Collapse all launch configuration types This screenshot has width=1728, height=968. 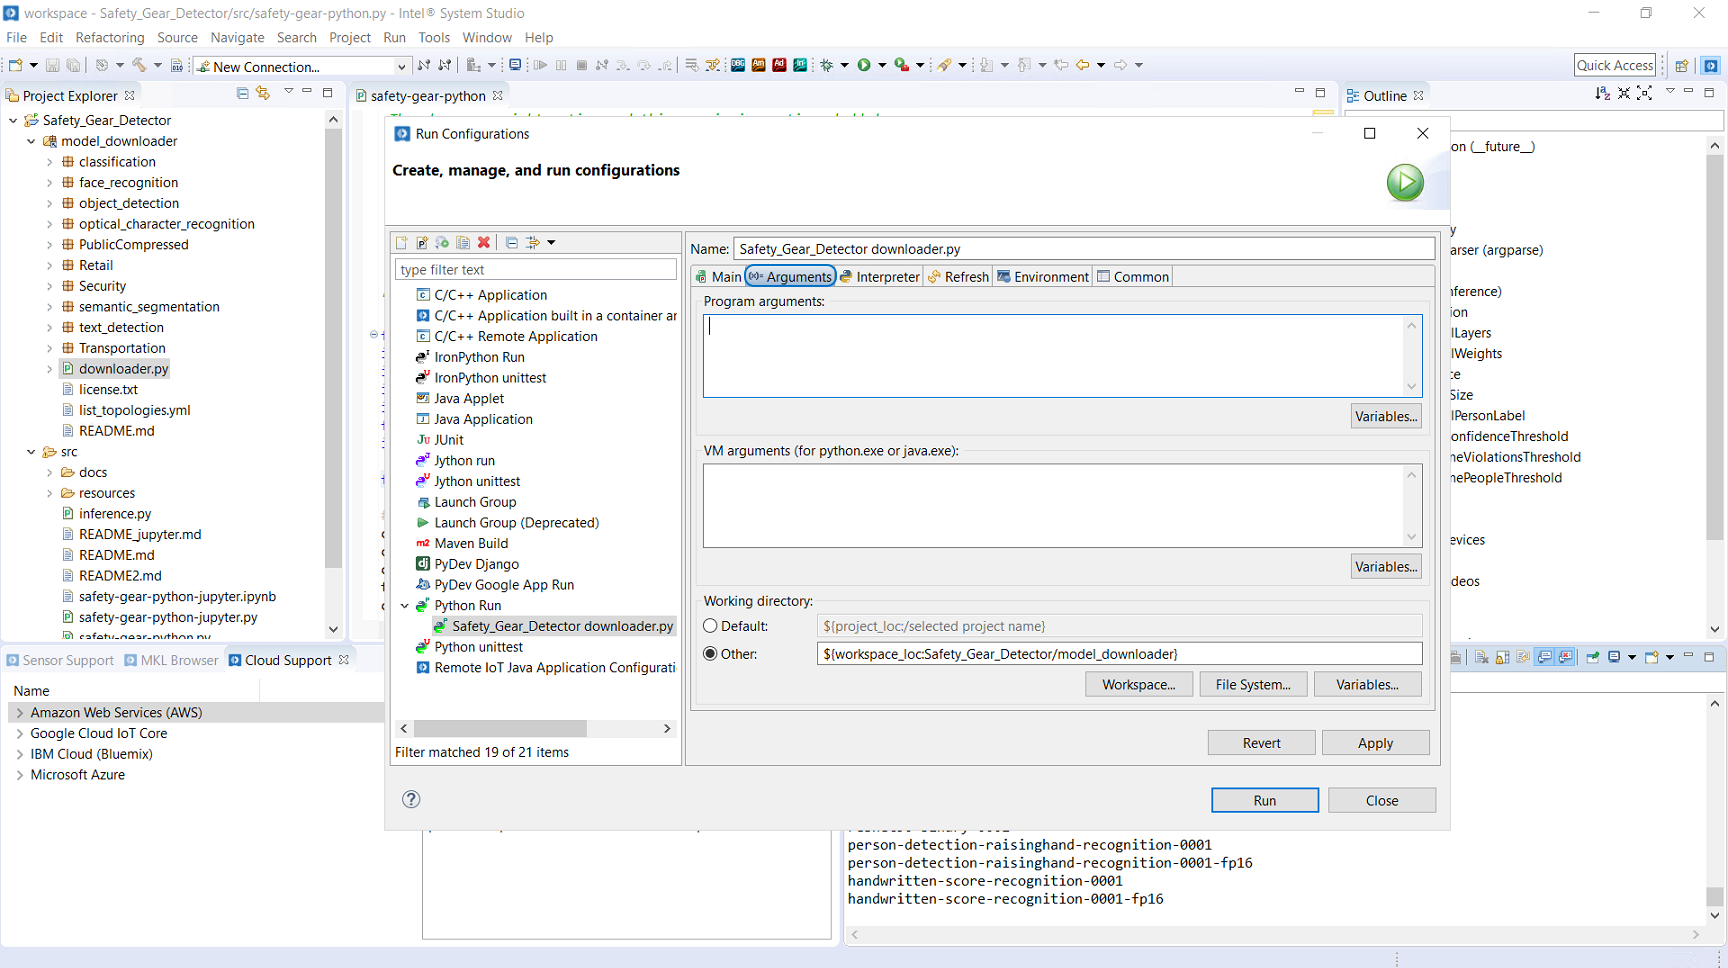point(512,243)
